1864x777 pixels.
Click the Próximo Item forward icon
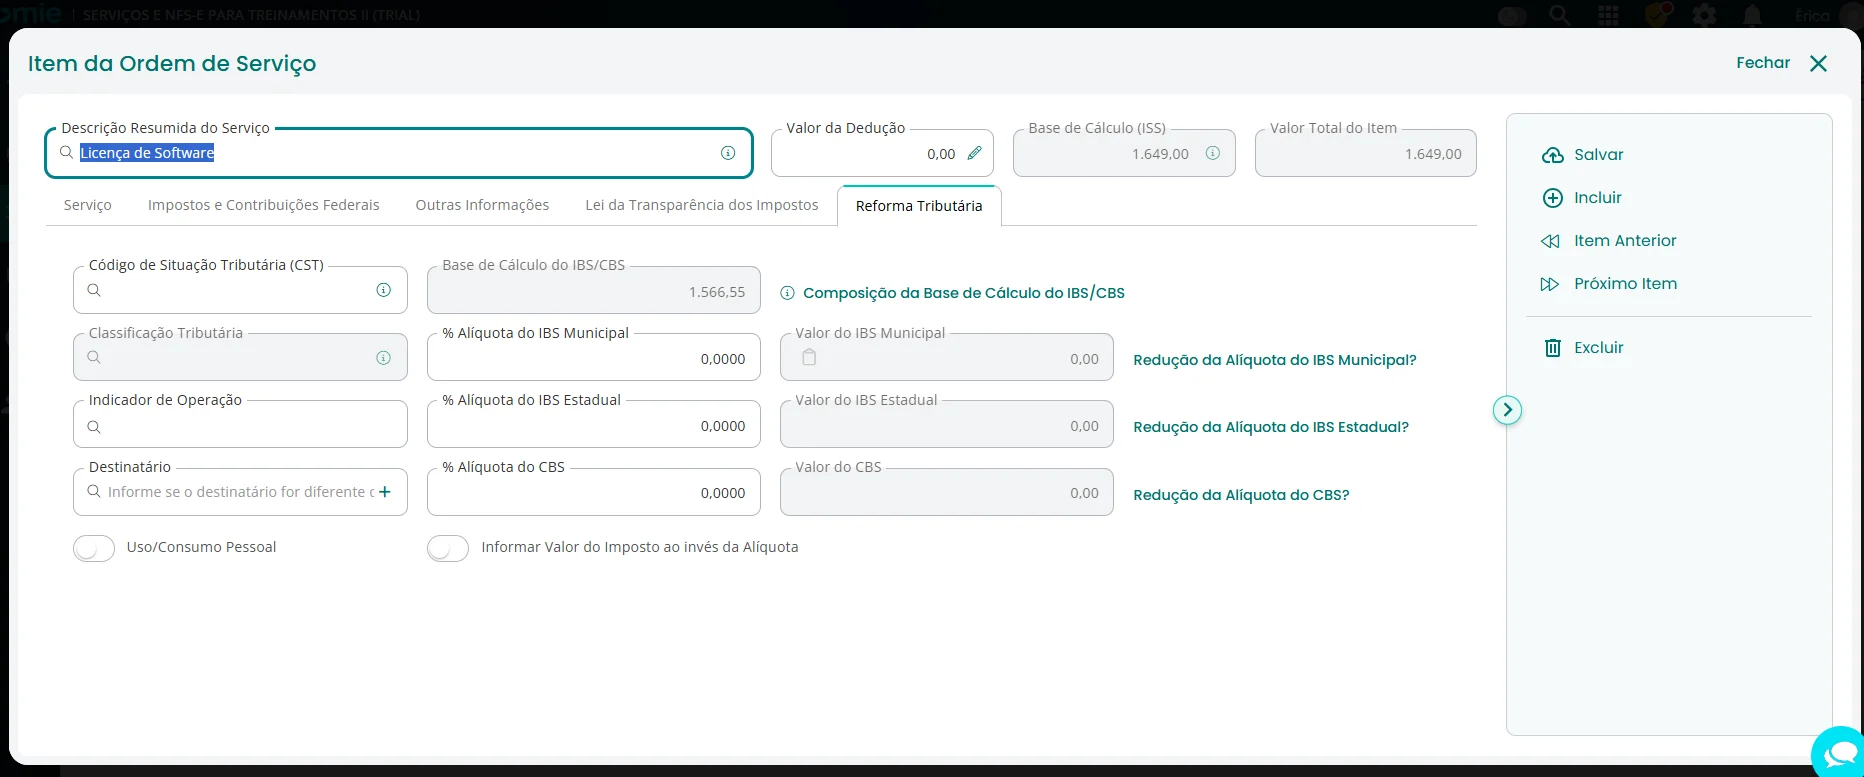(x=1550, y=284)
